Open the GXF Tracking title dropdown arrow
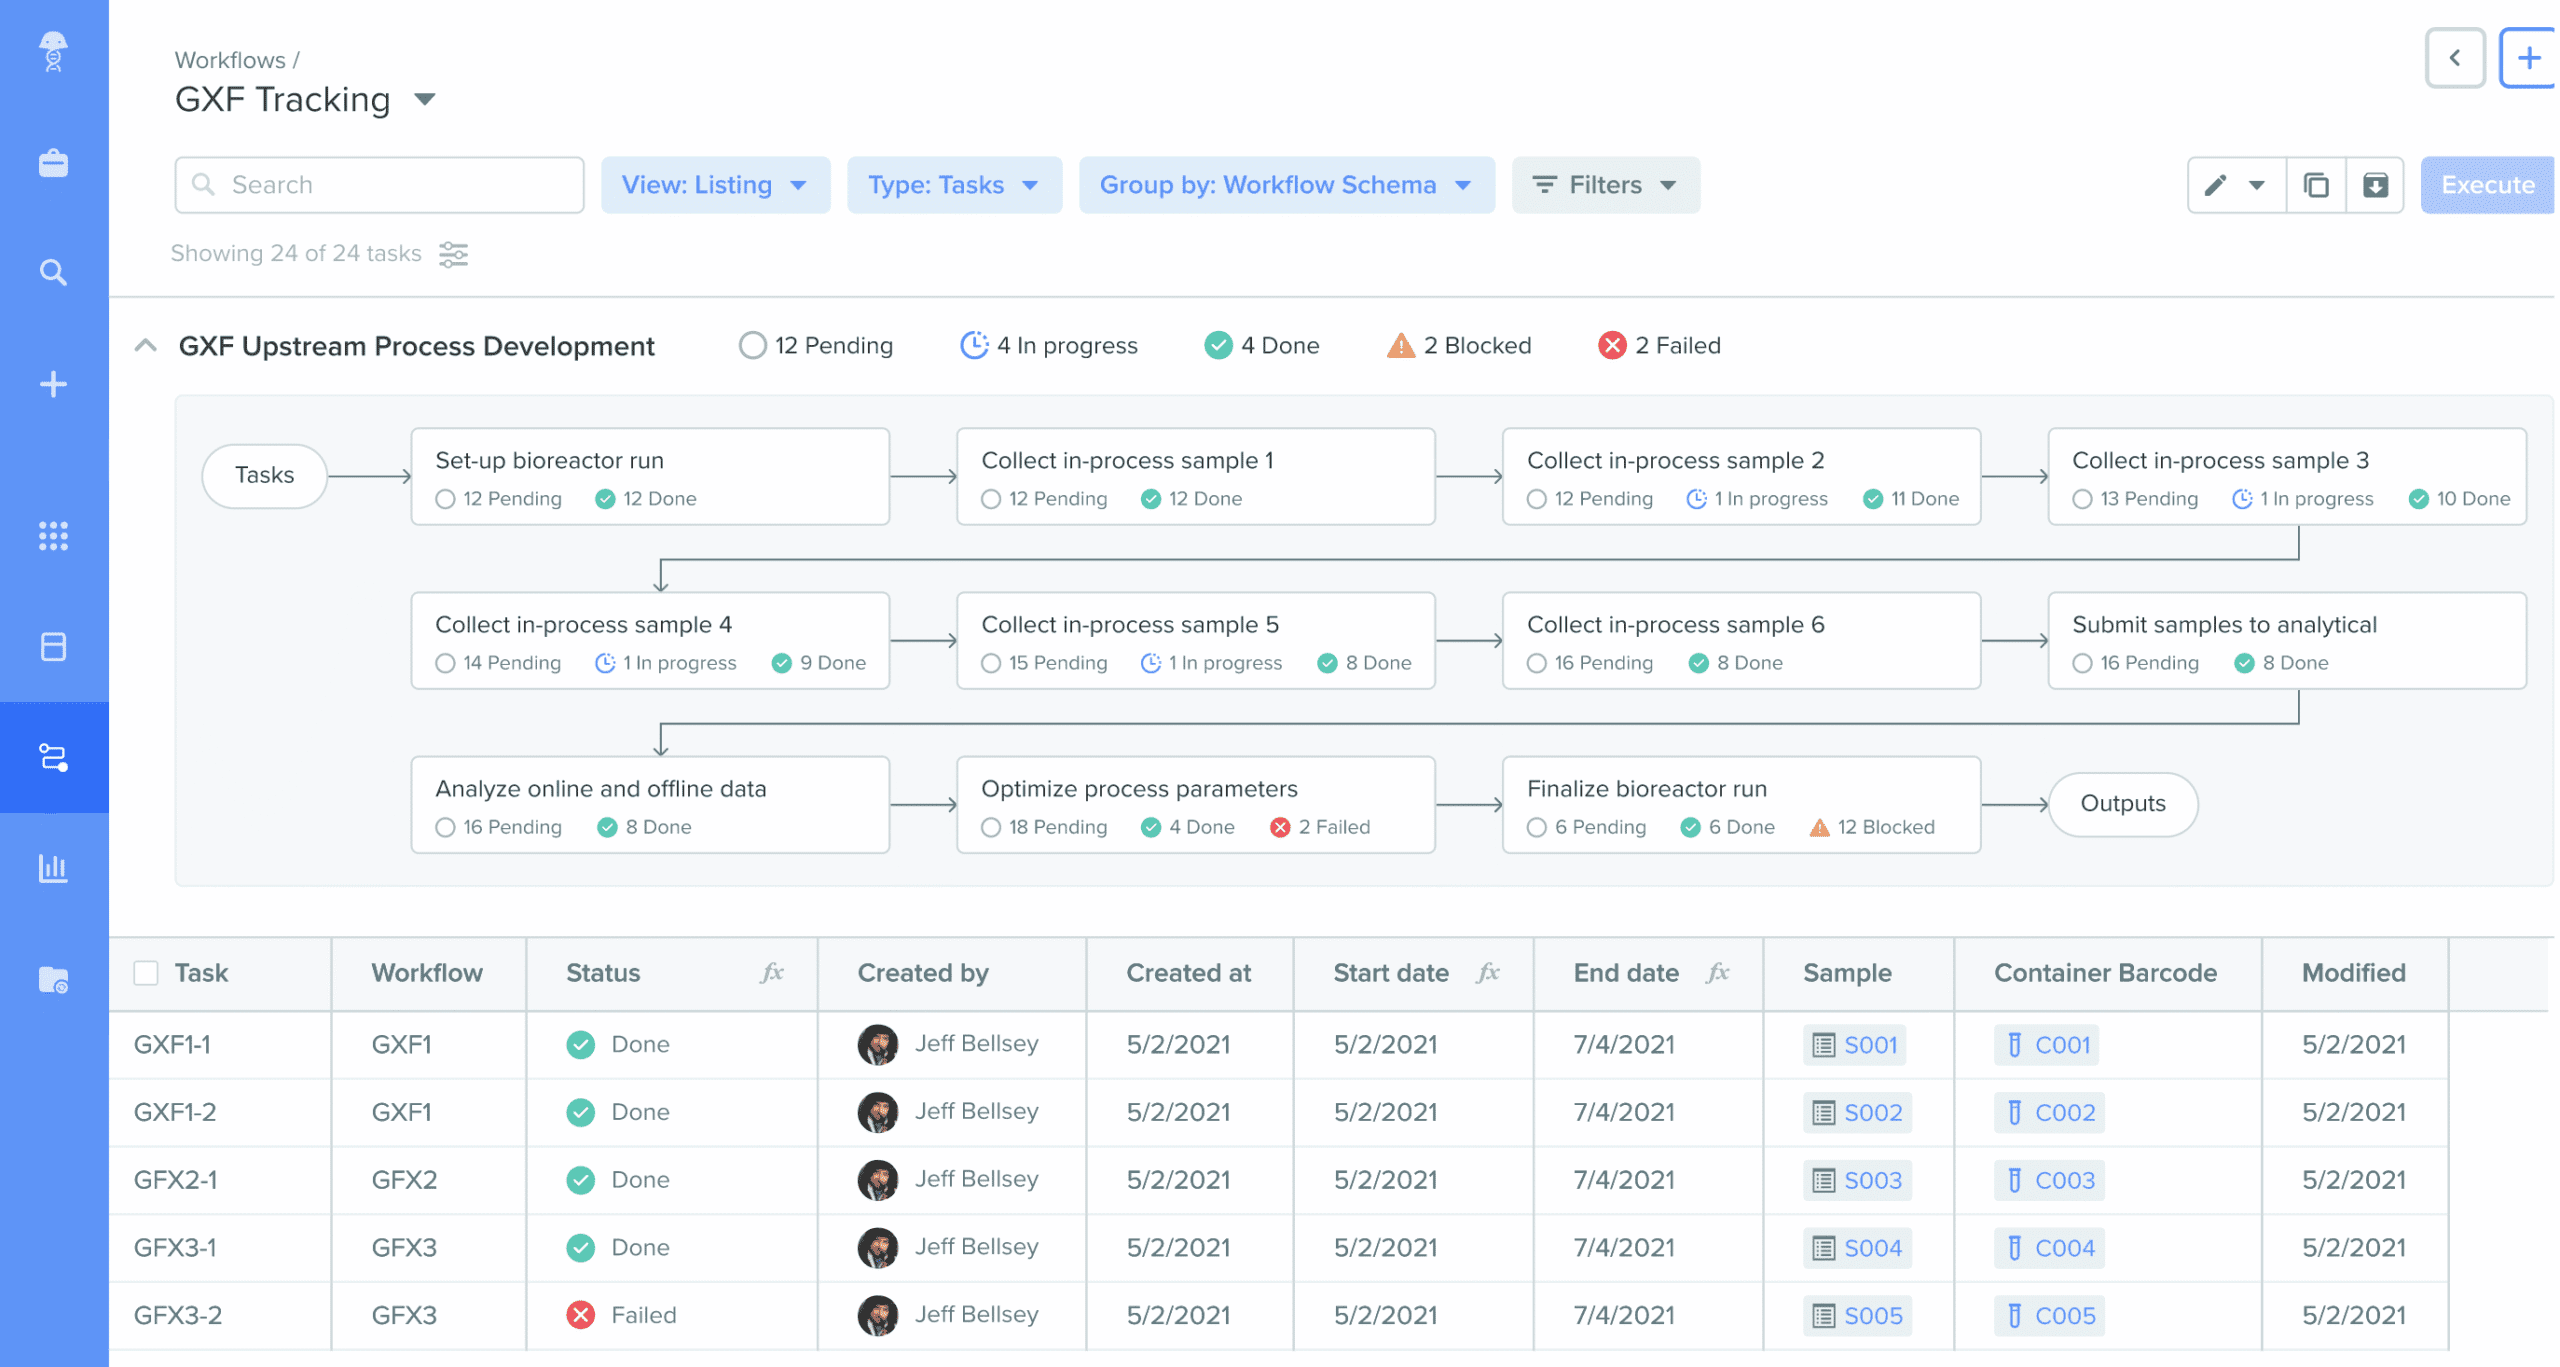The image size is (2560, 1367). [425, 99]
